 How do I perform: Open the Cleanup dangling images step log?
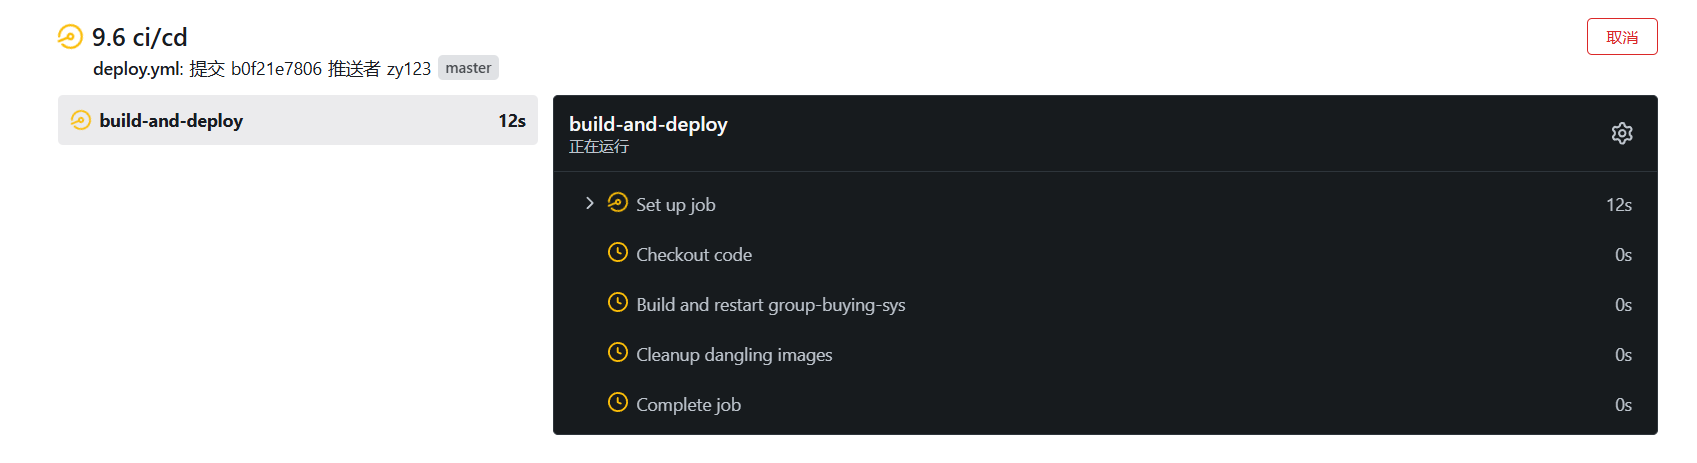(1105, 355)
